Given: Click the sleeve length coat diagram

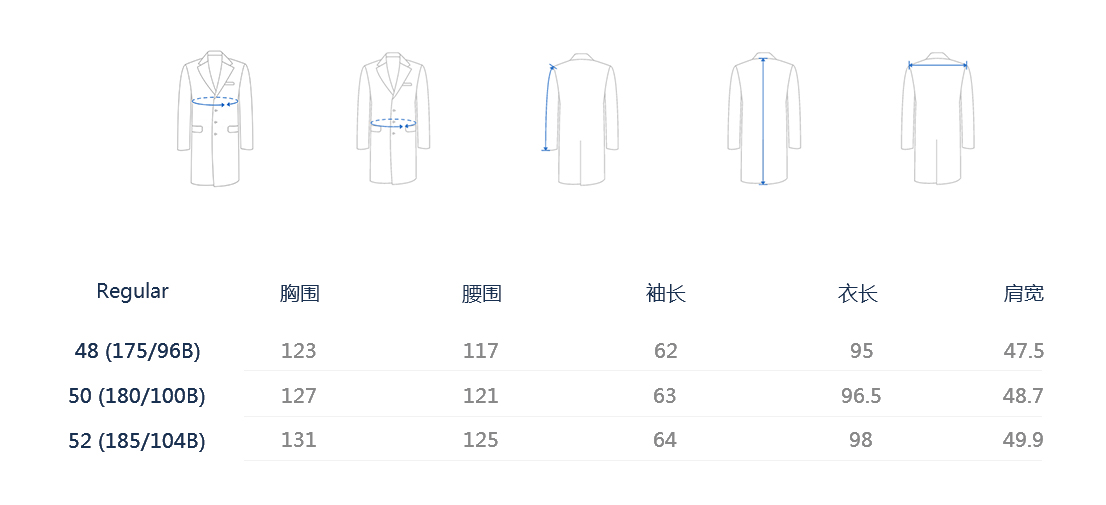Looking at the screenshot, I should coord(578,118).
